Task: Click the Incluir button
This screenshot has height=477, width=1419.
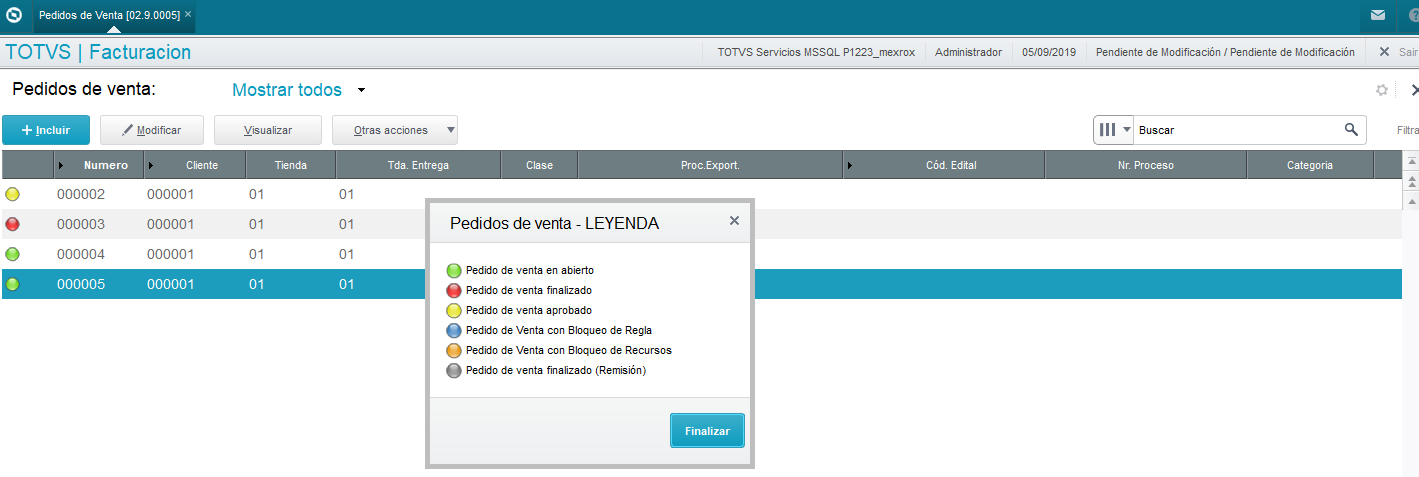Action: pyautogui.click(x=46, y=130)
